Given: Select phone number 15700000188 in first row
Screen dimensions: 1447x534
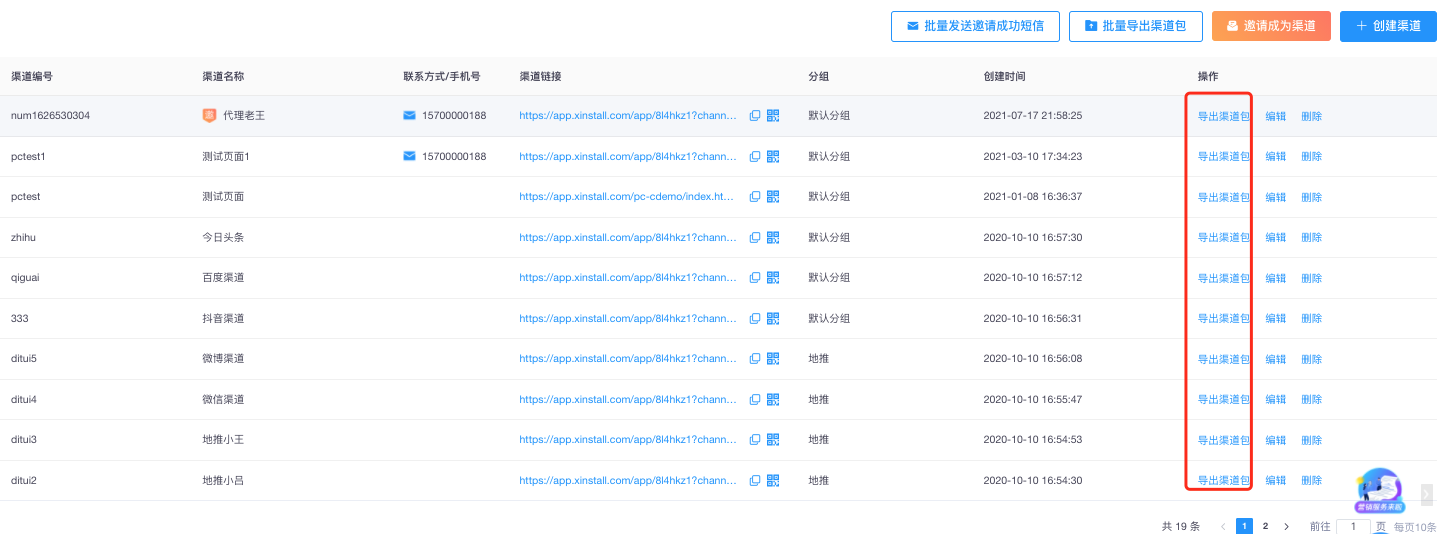Looking at the screenshot, I should point(454,116).
